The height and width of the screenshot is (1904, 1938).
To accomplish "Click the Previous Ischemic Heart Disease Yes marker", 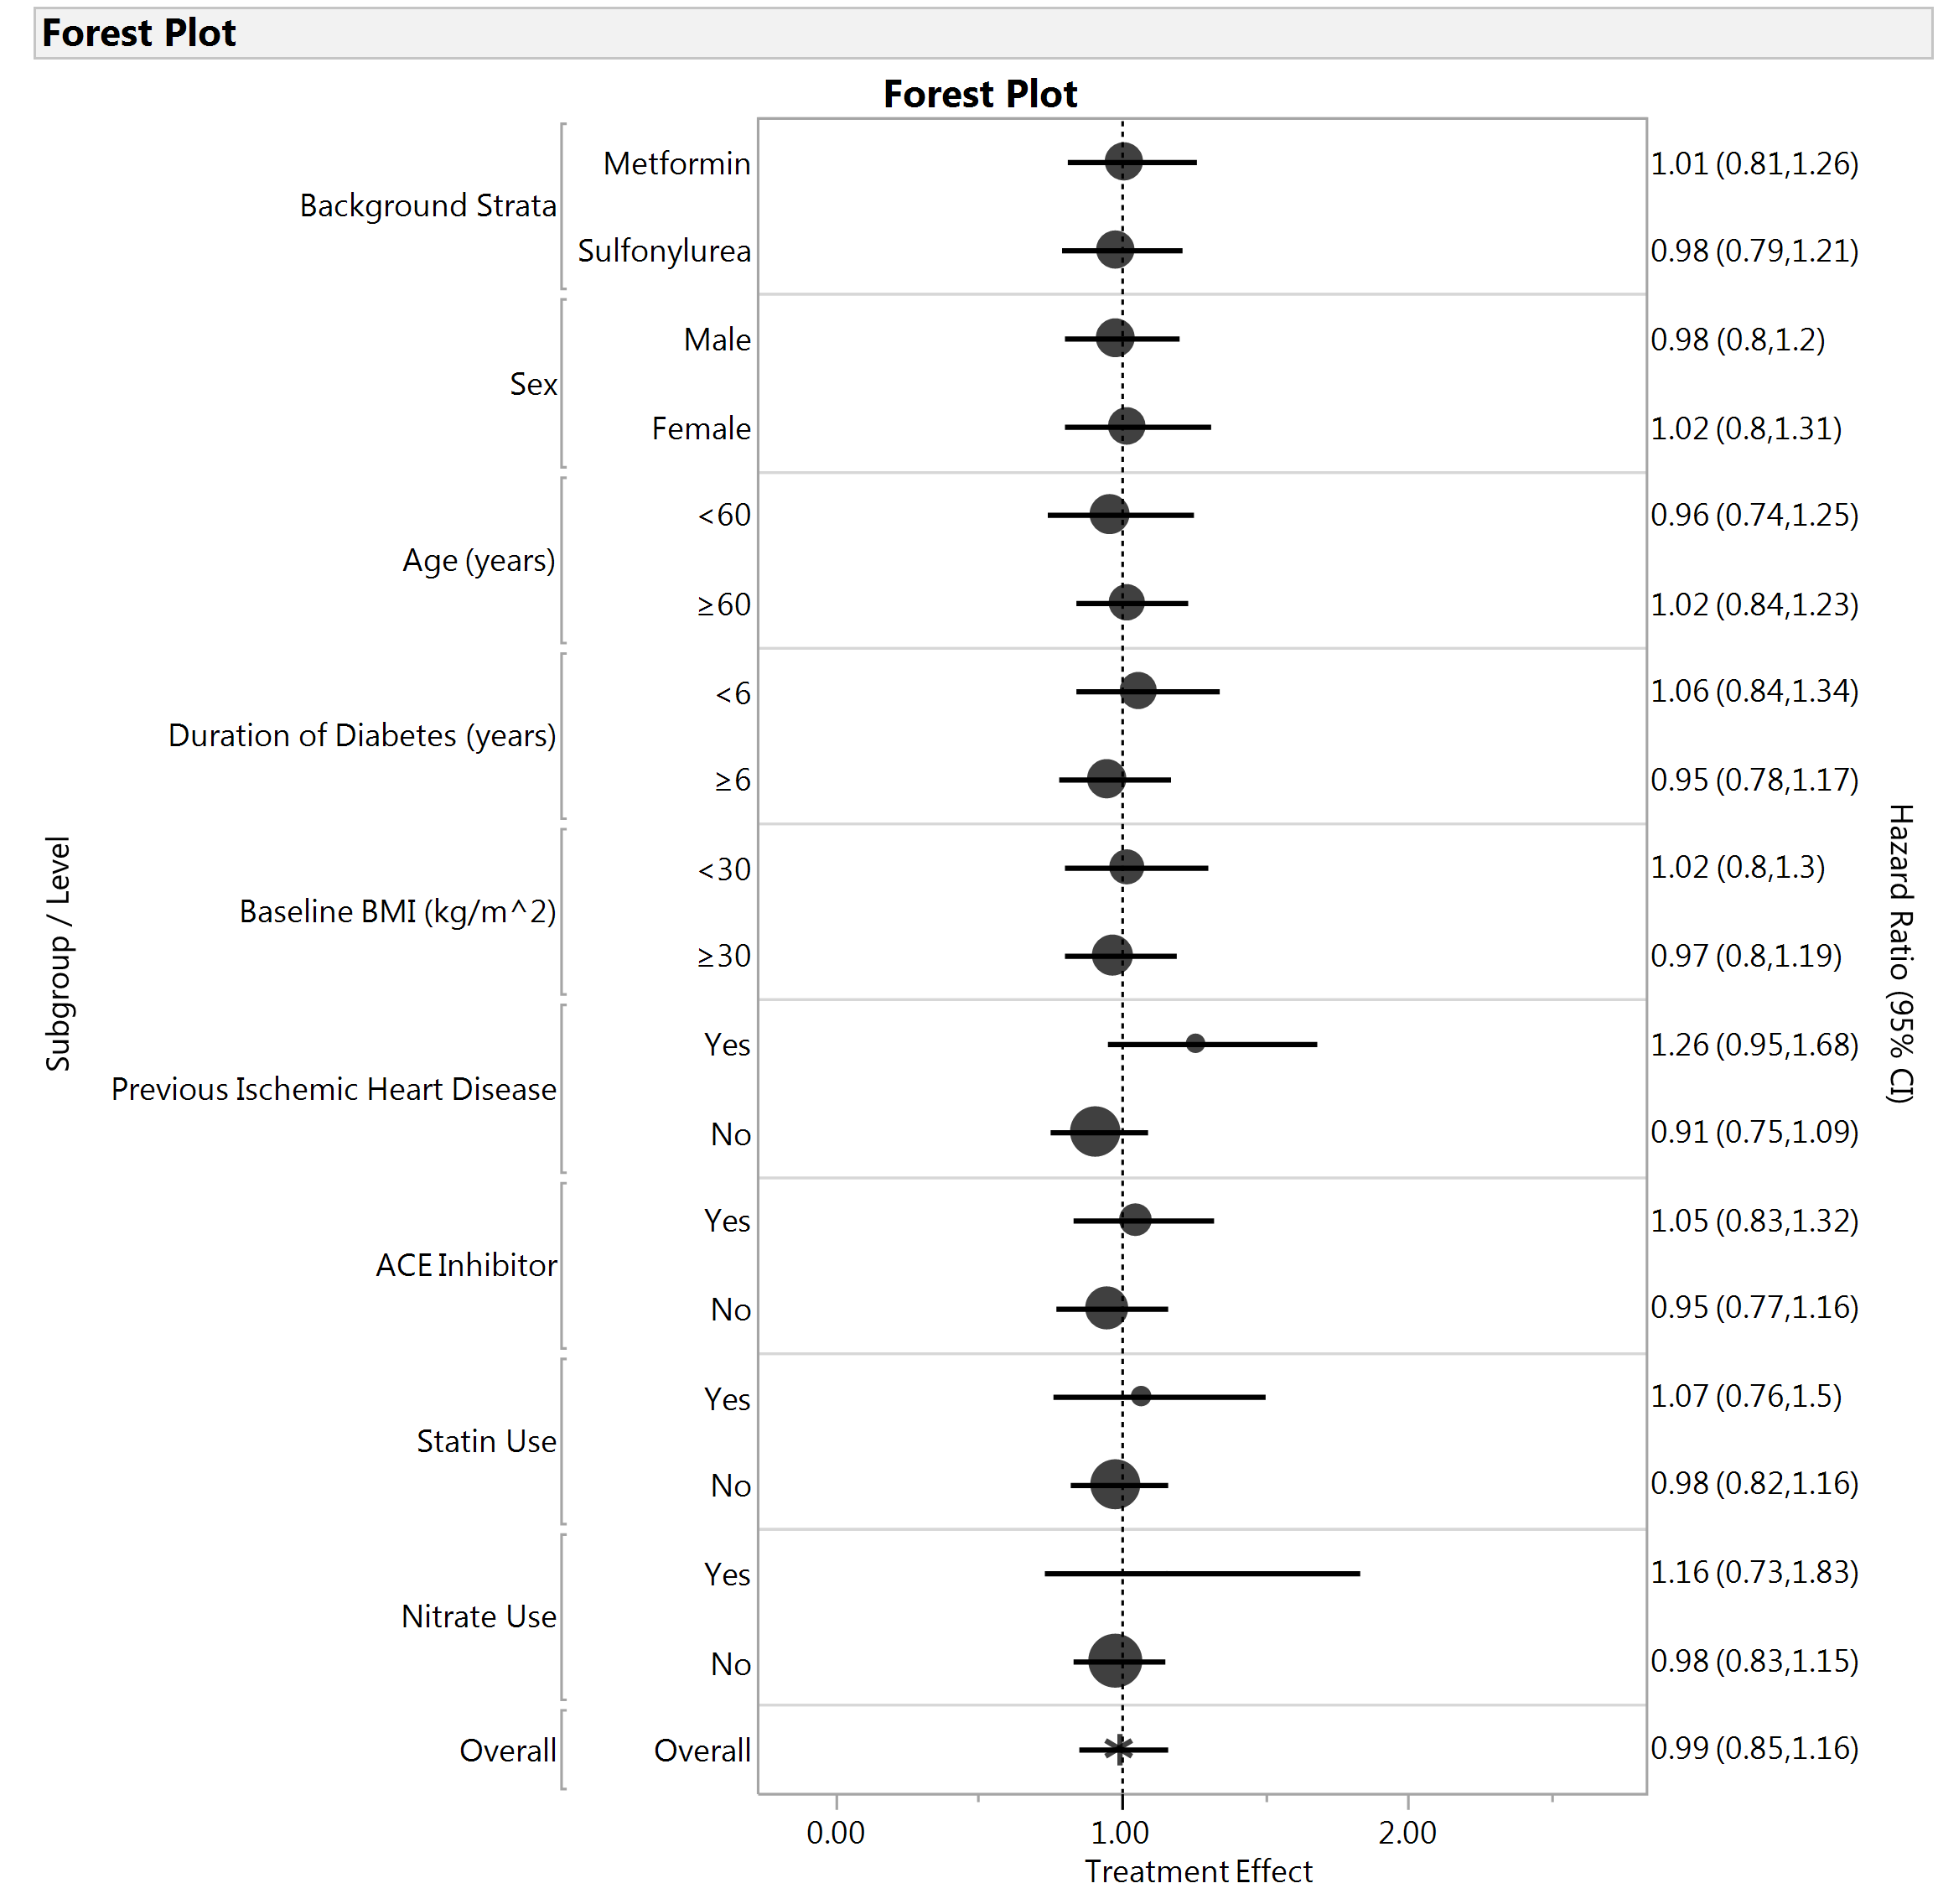I will point(1195,1044).
